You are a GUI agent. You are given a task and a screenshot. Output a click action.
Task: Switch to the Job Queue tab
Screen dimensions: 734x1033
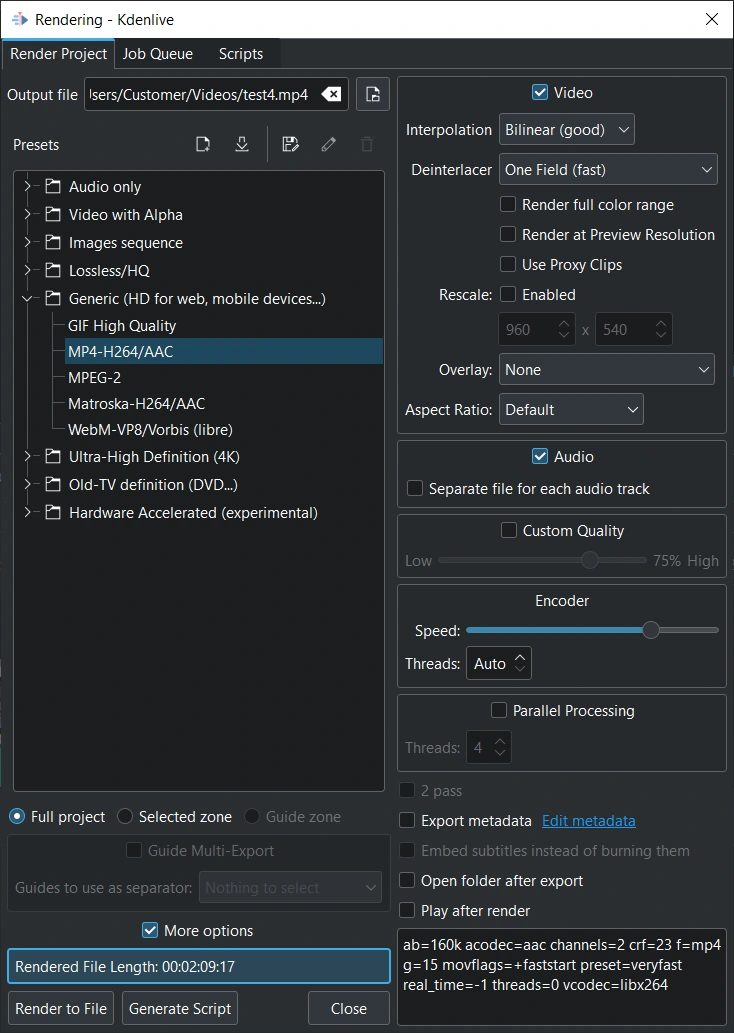tap(158, 54)
